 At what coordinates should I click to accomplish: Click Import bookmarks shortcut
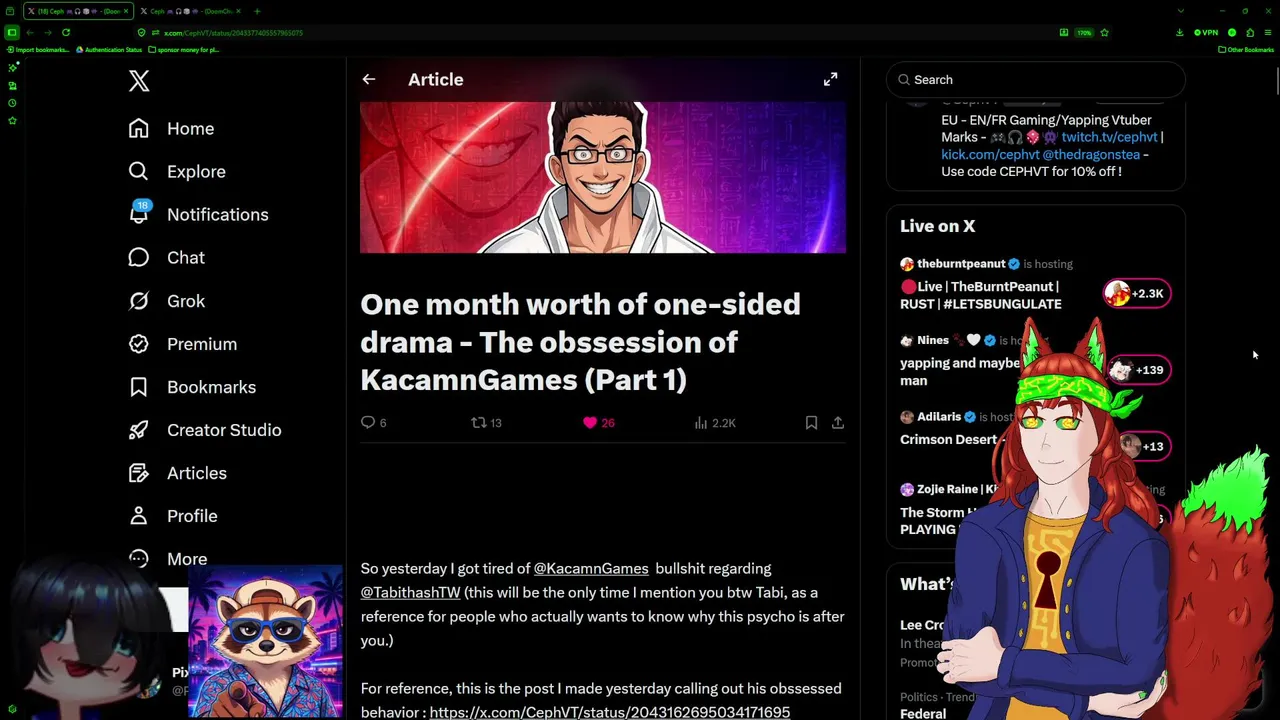[x=38, y=49]
